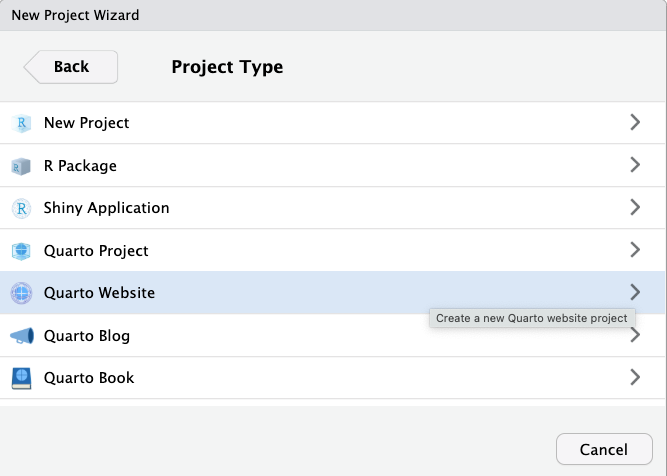The image size is (667, 476).
Task: Select the New Project label
Action: click(x=86, y=123)
